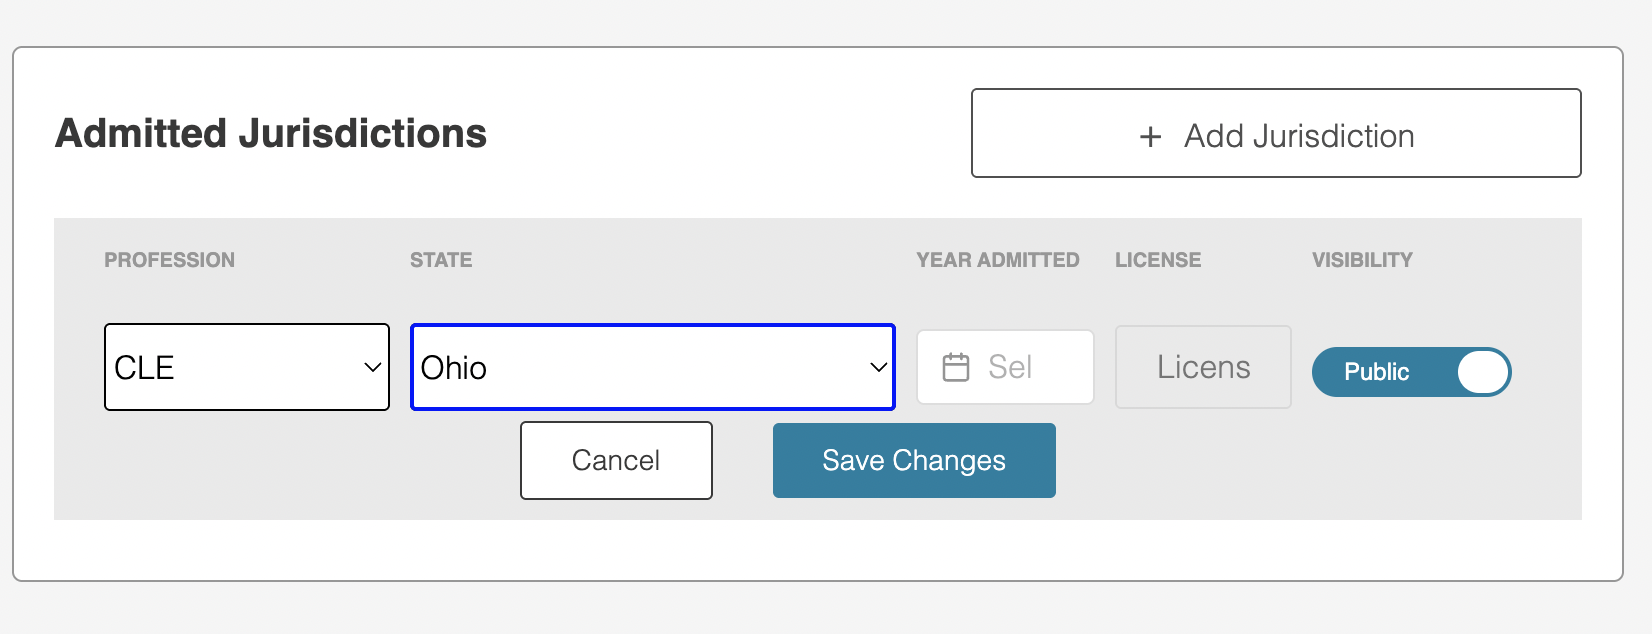Toggle the Public visibility switch
The height and width of the screenshot is (634, 1652).
pyautogui.click(x=1411, y=372)
